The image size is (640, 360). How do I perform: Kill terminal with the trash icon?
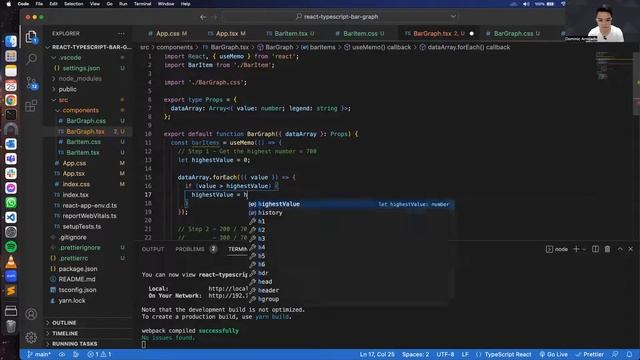click(607, 249)
